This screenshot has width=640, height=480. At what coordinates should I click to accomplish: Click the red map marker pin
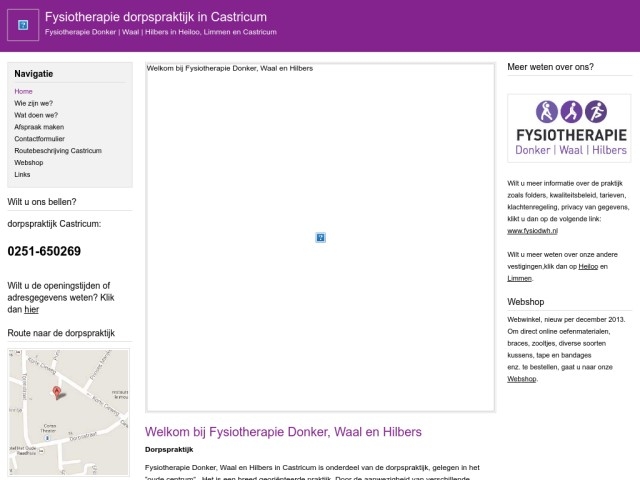pyautogui.click(x=57, y=393)
